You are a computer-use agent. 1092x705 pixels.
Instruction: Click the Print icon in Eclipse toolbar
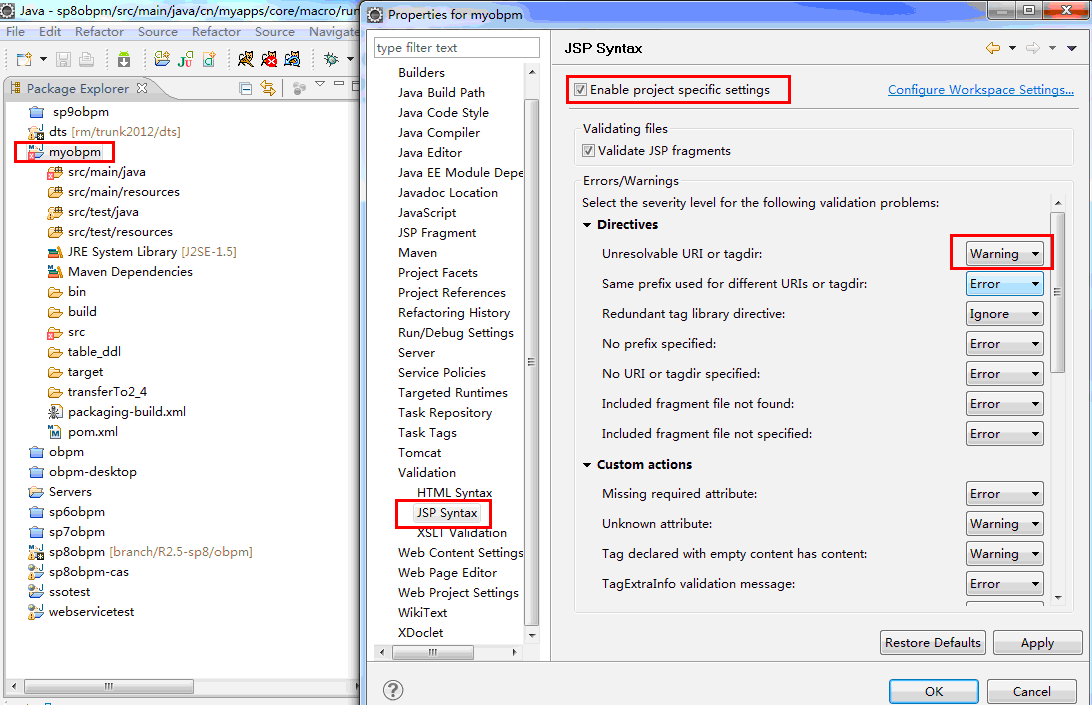(x=86, y=59)
